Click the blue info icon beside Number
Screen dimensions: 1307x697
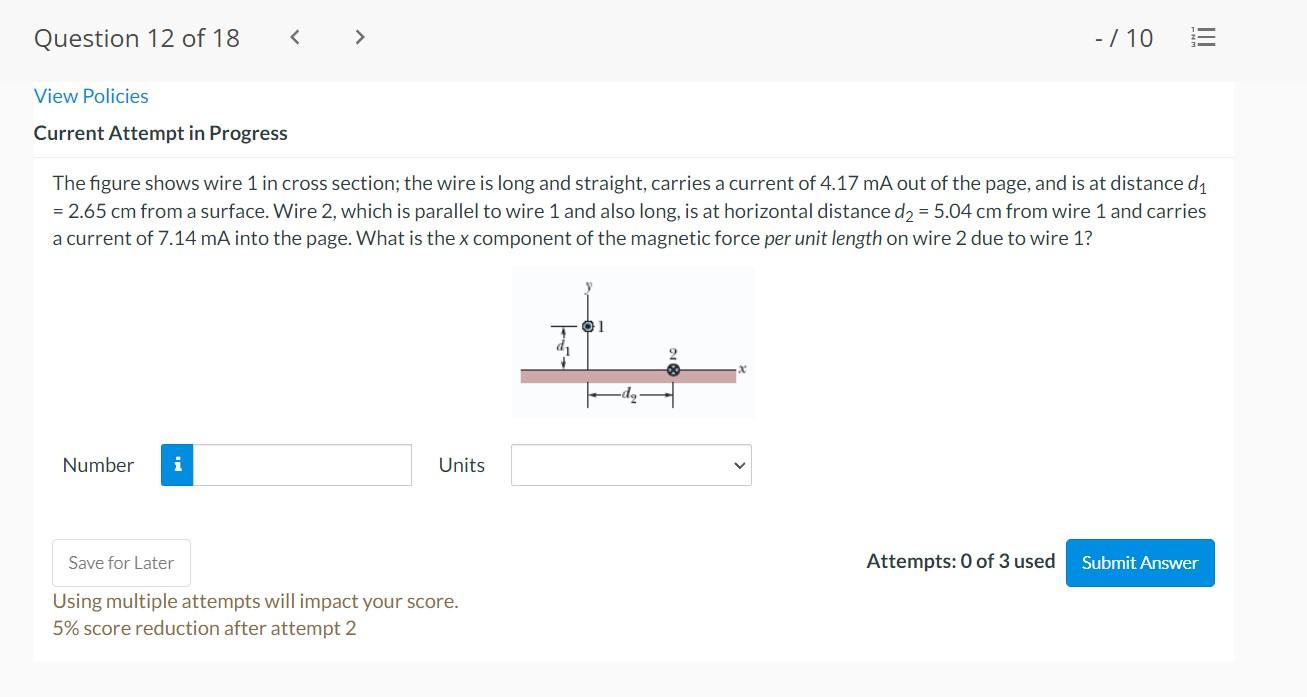pyautogui.click(x=177, y=465)
